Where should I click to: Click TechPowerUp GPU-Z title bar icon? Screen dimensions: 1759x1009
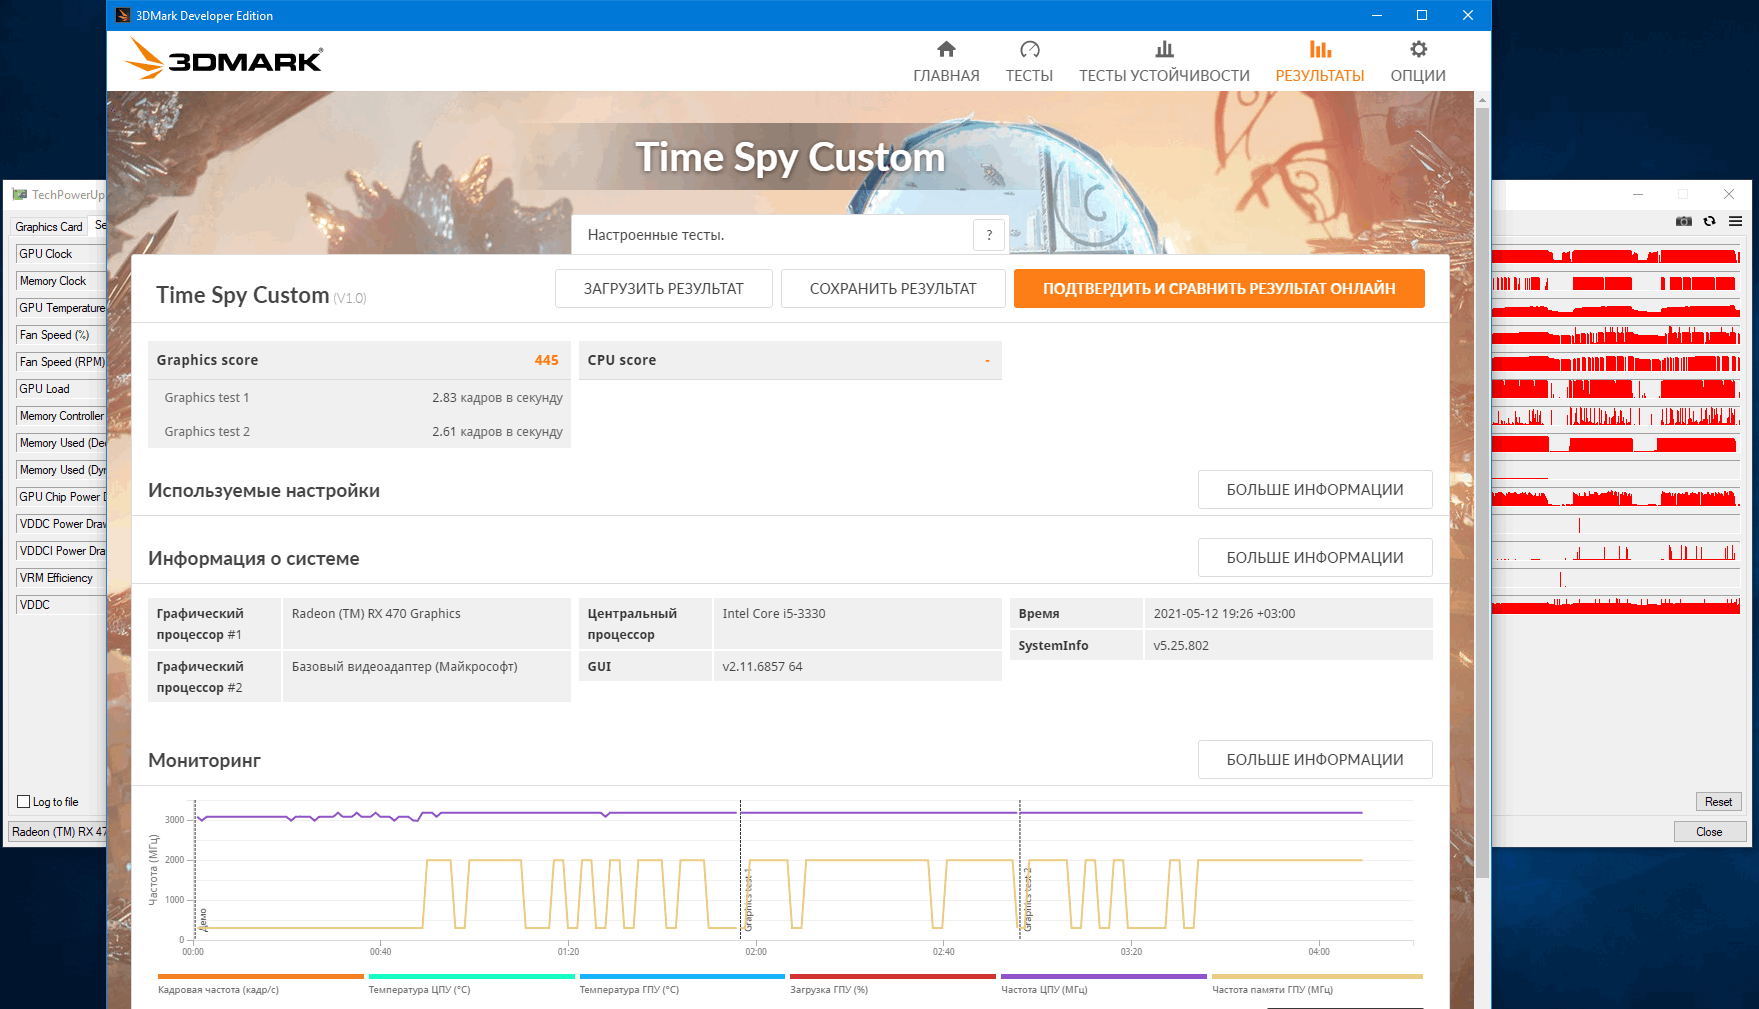pos(20,194)
